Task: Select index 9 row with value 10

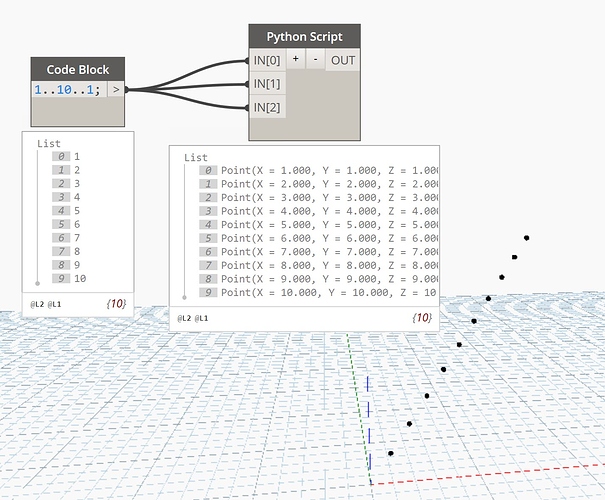Action: [x=69, y=278]
